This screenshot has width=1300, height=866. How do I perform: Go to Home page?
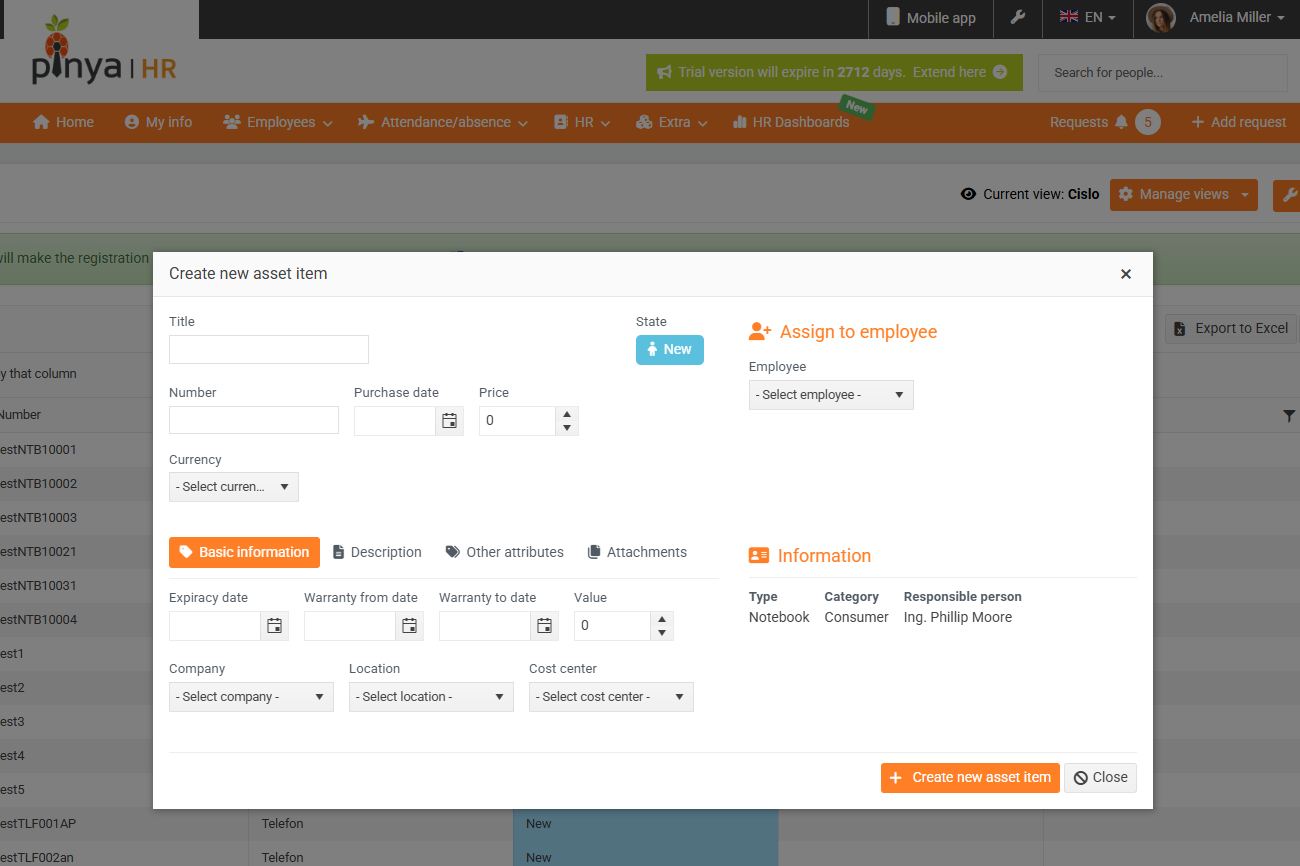[63, 122]
